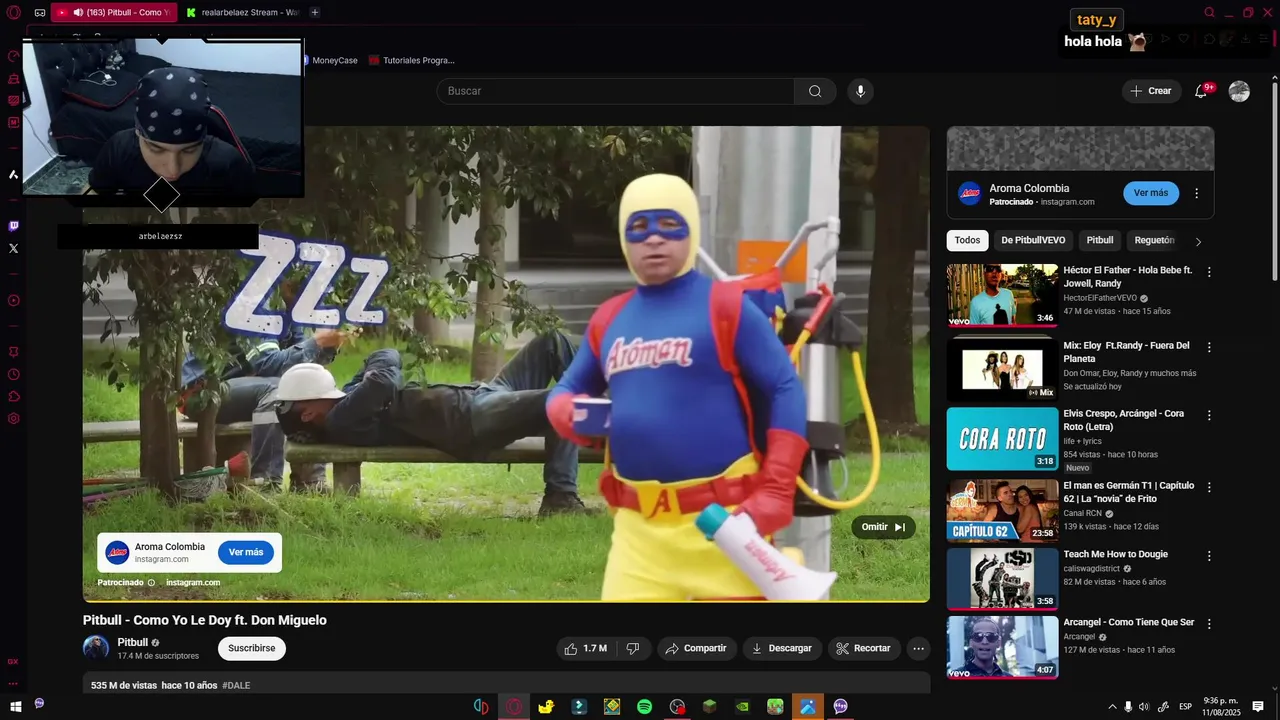
Task: Dislike the Pitbull video
Action: 633,648
